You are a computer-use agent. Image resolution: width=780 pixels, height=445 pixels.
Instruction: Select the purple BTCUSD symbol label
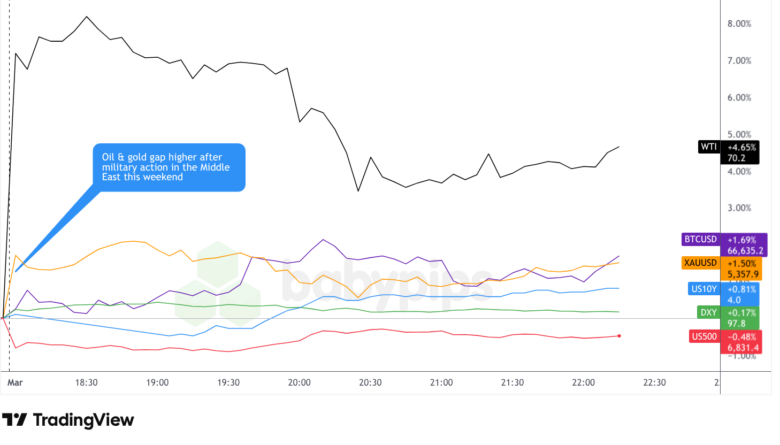click(701, 239)
